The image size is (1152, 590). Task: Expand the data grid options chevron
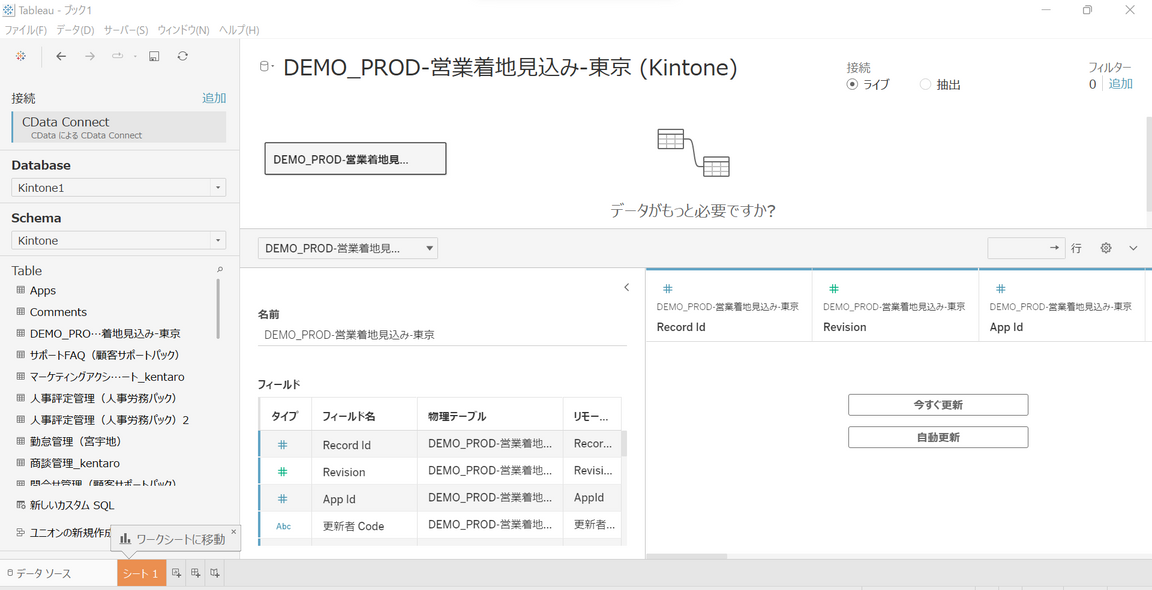point(1133,248)
